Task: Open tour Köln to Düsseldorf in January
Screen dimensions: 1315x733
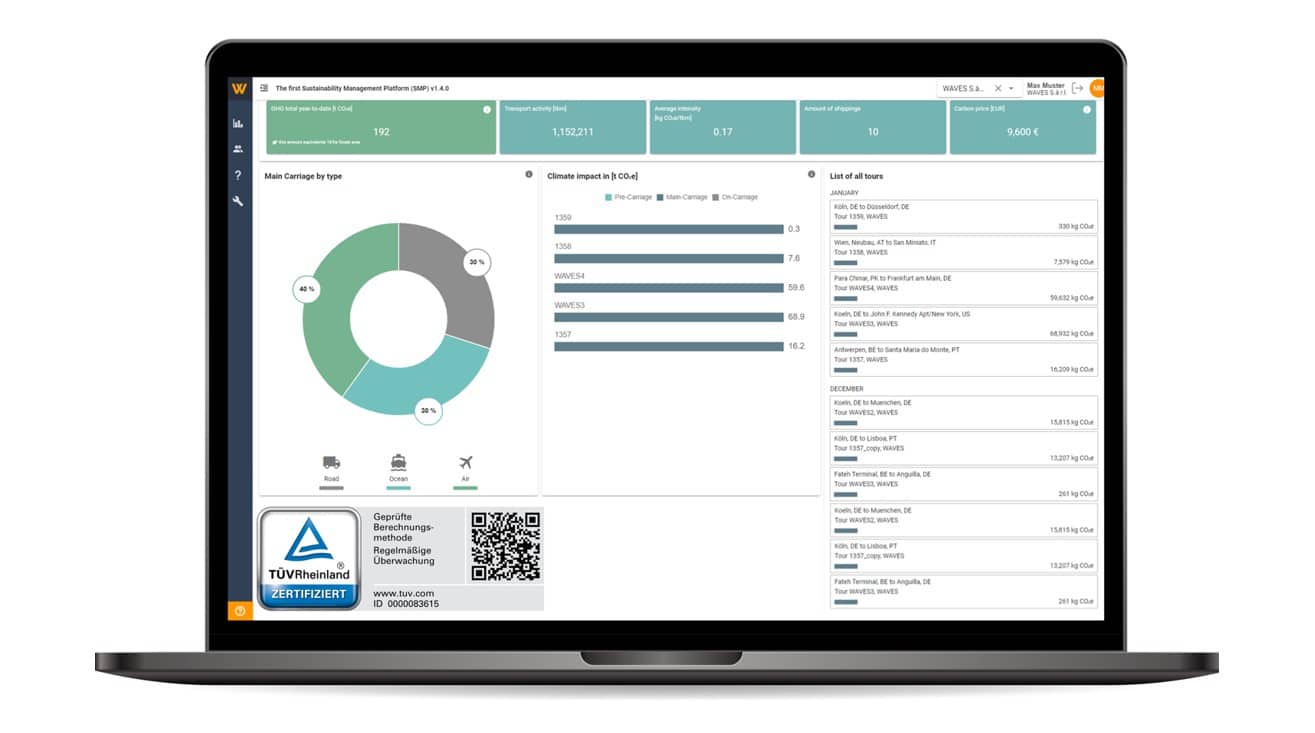Action: click(963, 216)
